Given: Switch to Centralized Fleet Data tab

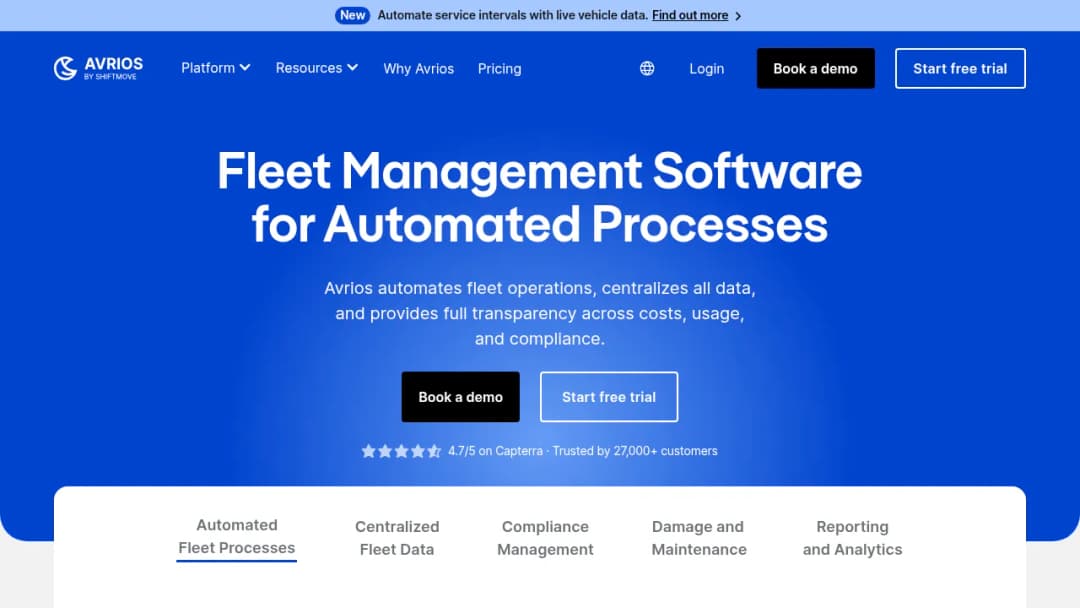Looking at the screenshot, I should point(397,538).
